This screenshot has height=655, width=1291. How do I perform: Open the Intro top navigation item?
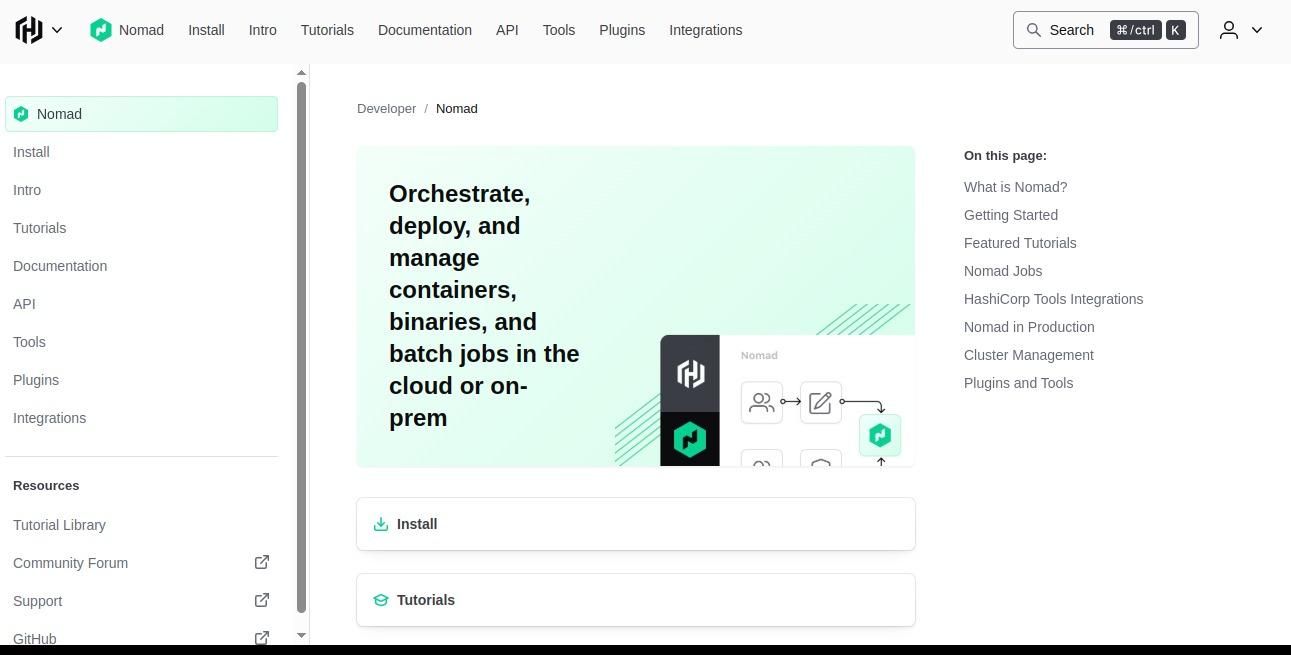[x=262, y=30]
